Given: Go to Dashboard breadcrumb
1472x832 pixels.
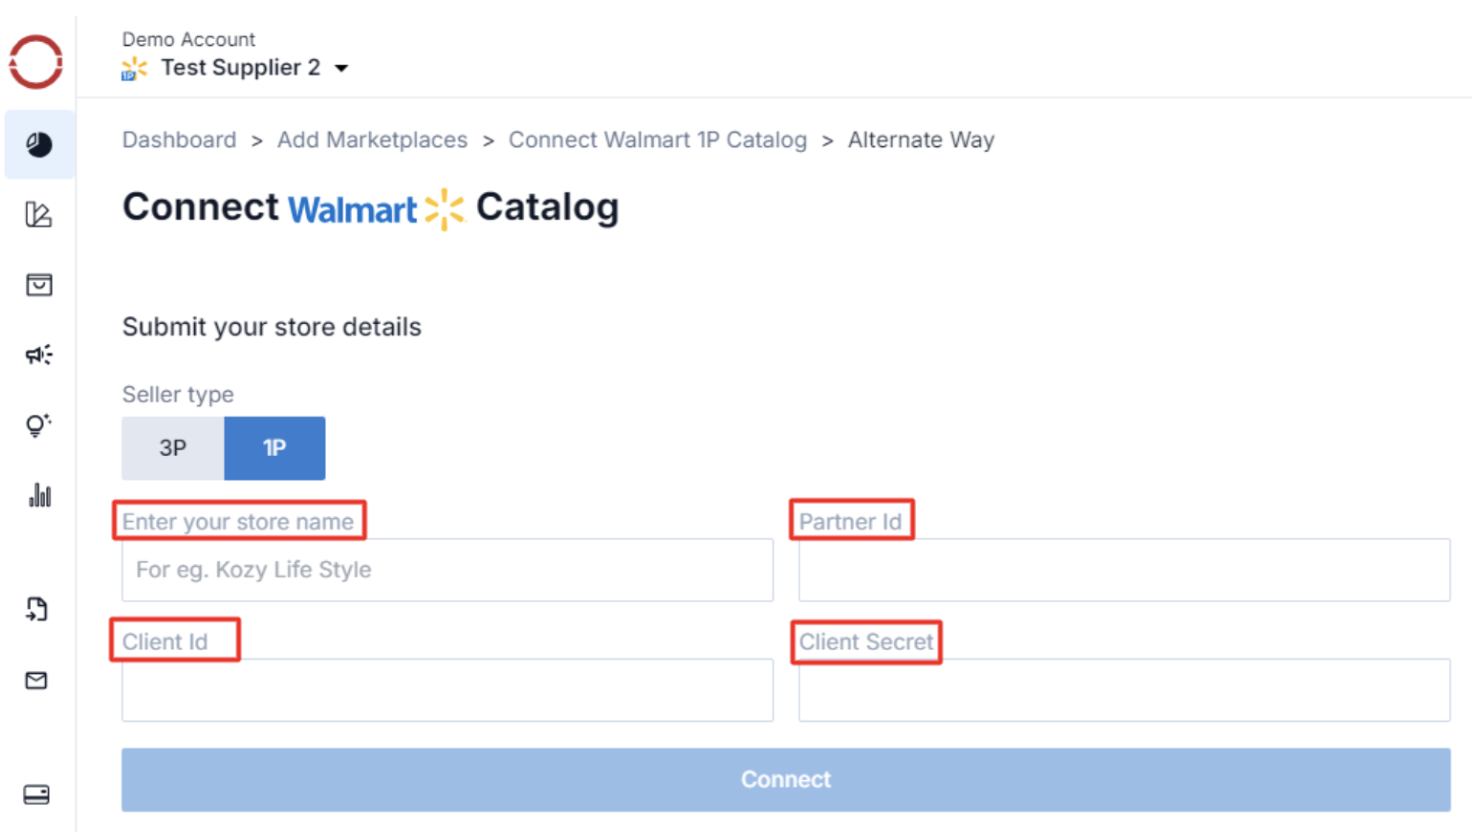Looking at the screenshot, I should 179,140.
